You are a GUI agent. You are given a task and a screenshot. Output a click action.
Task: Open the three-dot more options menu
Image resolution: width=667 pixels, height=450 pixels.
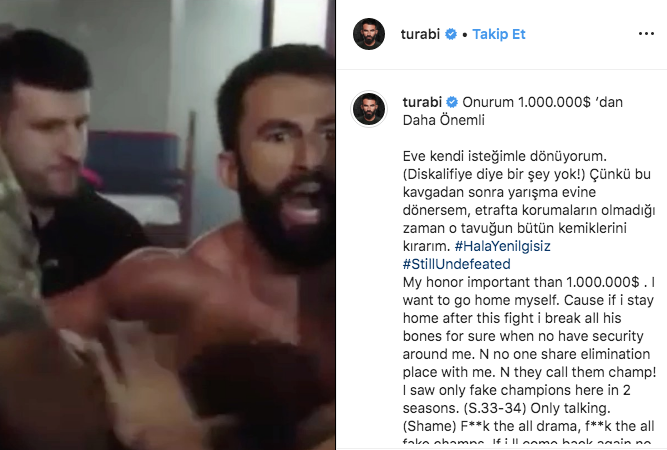646,34
